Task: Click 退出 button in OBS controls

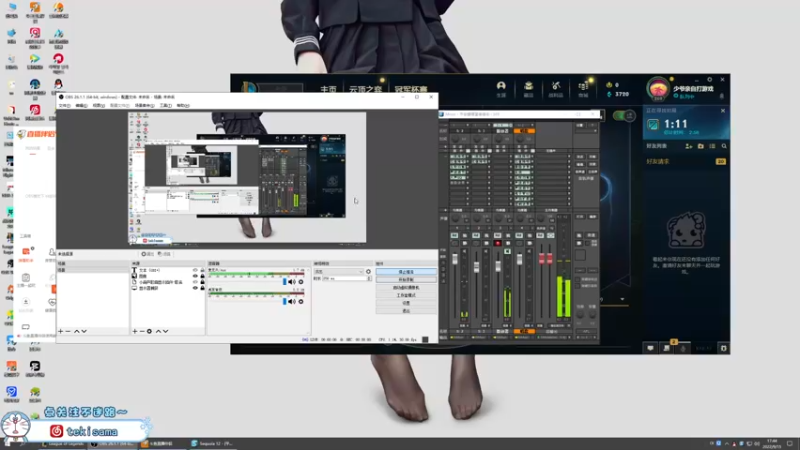Action: pyautogui.click(x=406, y=310)
